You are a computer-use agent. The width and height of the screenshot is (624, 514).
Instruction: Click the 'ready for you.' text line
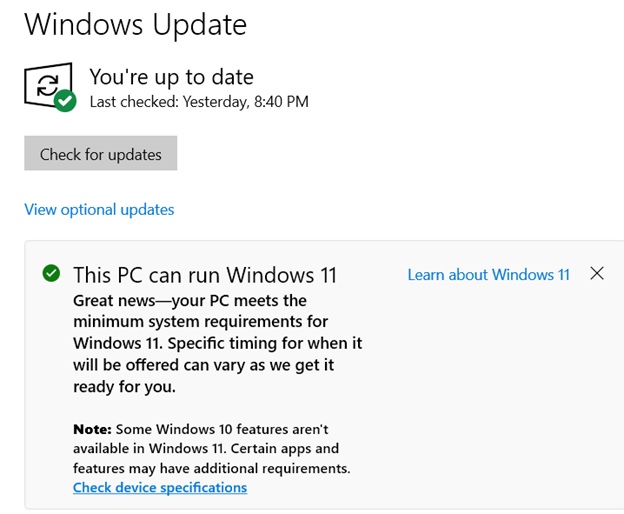[x=125, y=386]
